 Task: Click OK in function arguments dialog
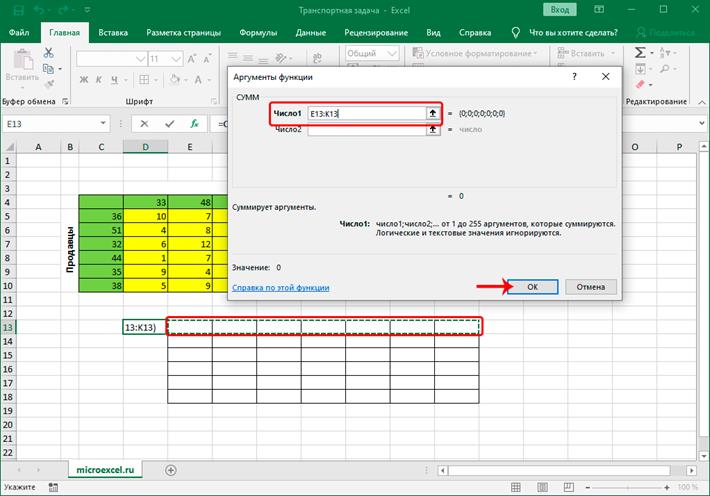point(532,287)
